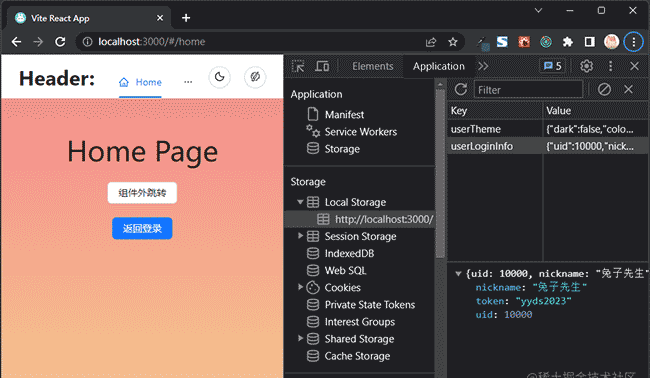Close the DevTools panel
Viewport: 650px width, 378px height.
(634, 66)
